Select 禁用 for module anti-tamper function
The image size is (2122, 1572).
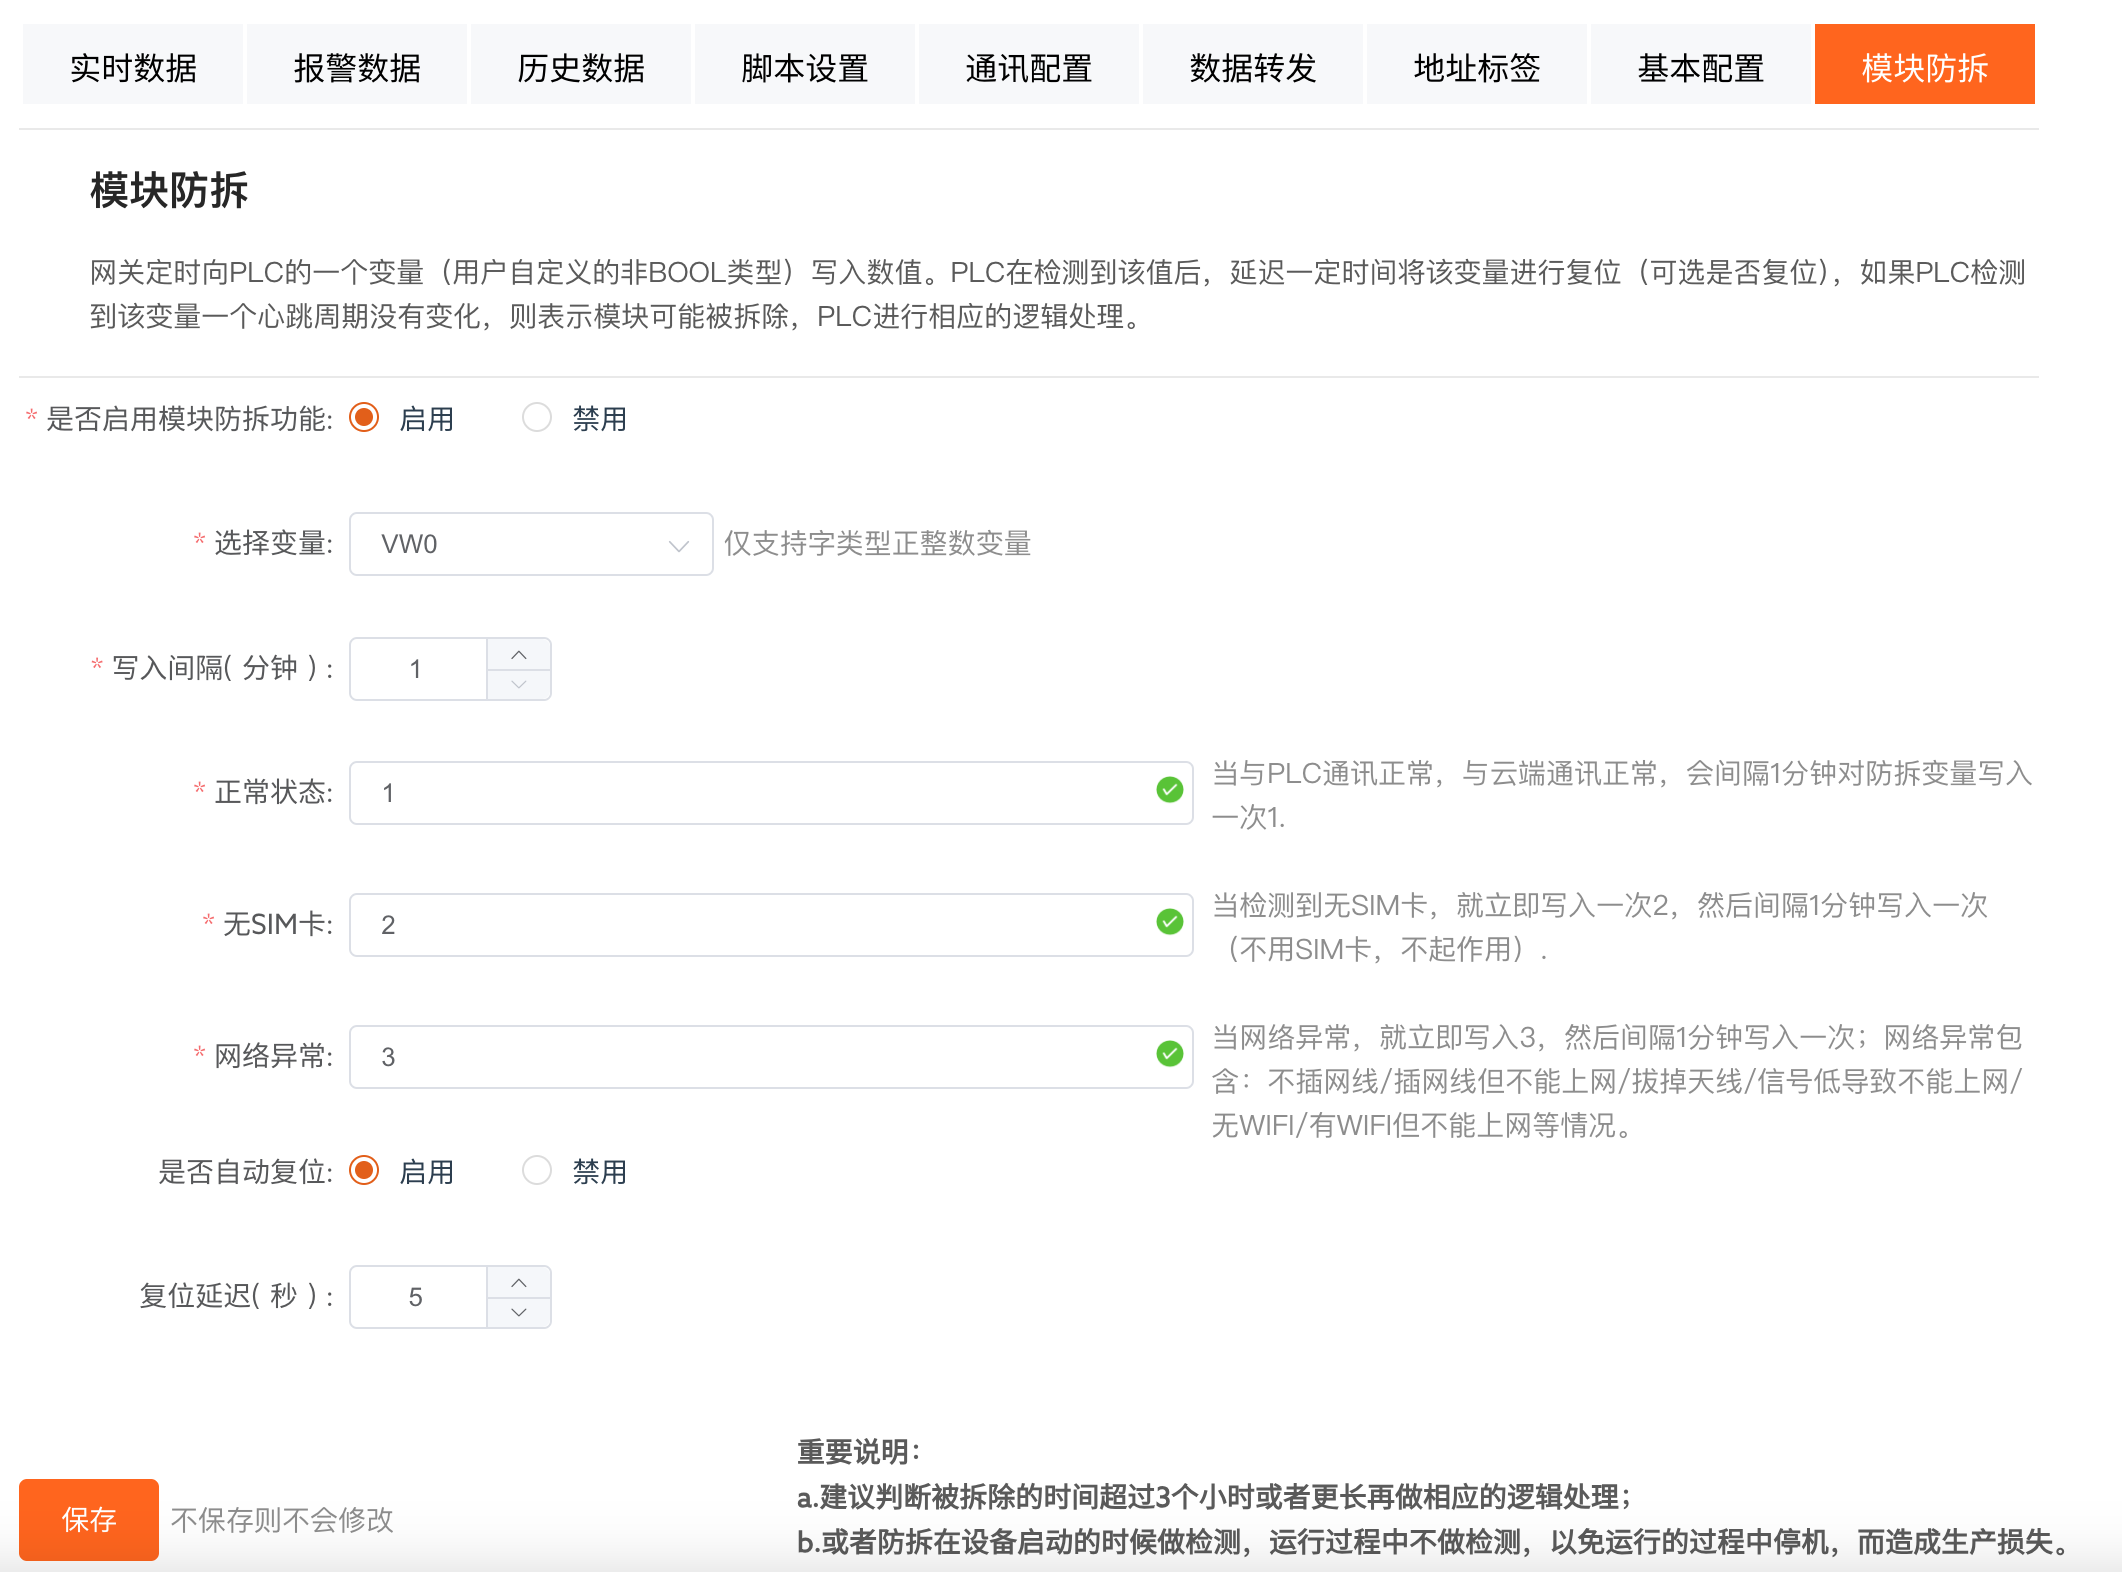(537, 417)
